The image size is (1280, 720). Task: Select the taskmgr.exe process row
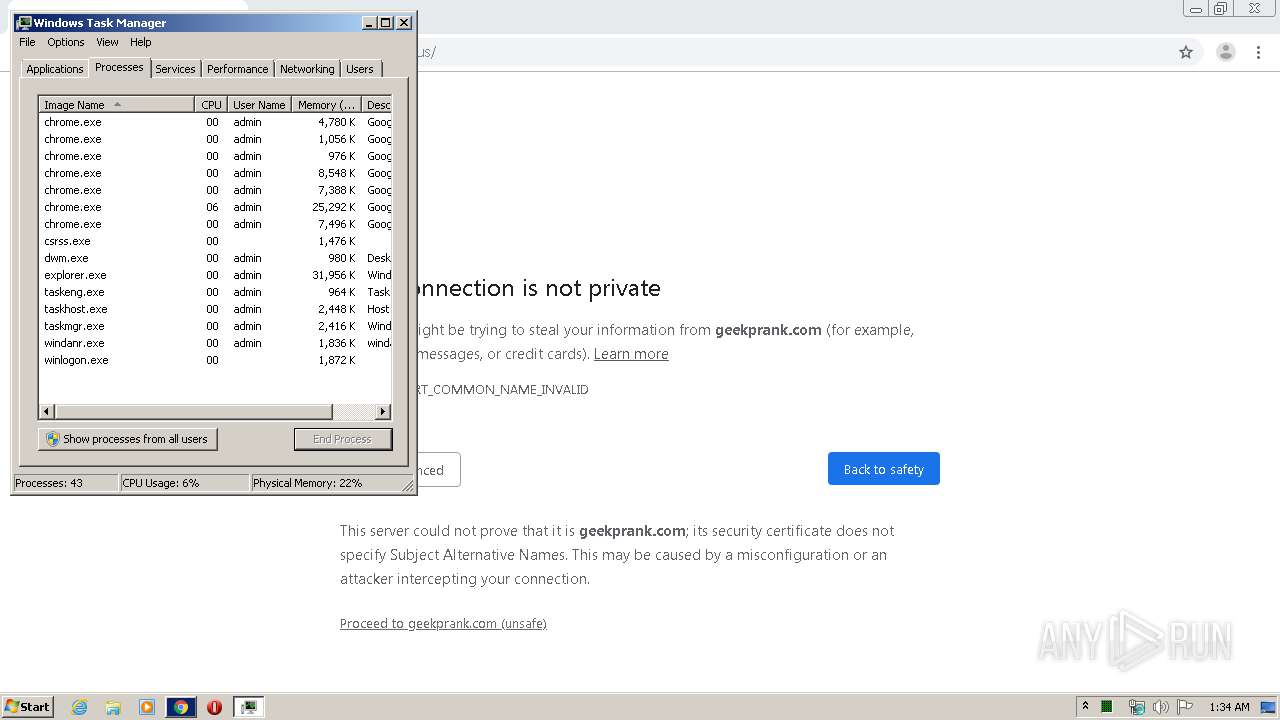pyautogui.click(x=215, y=326)
